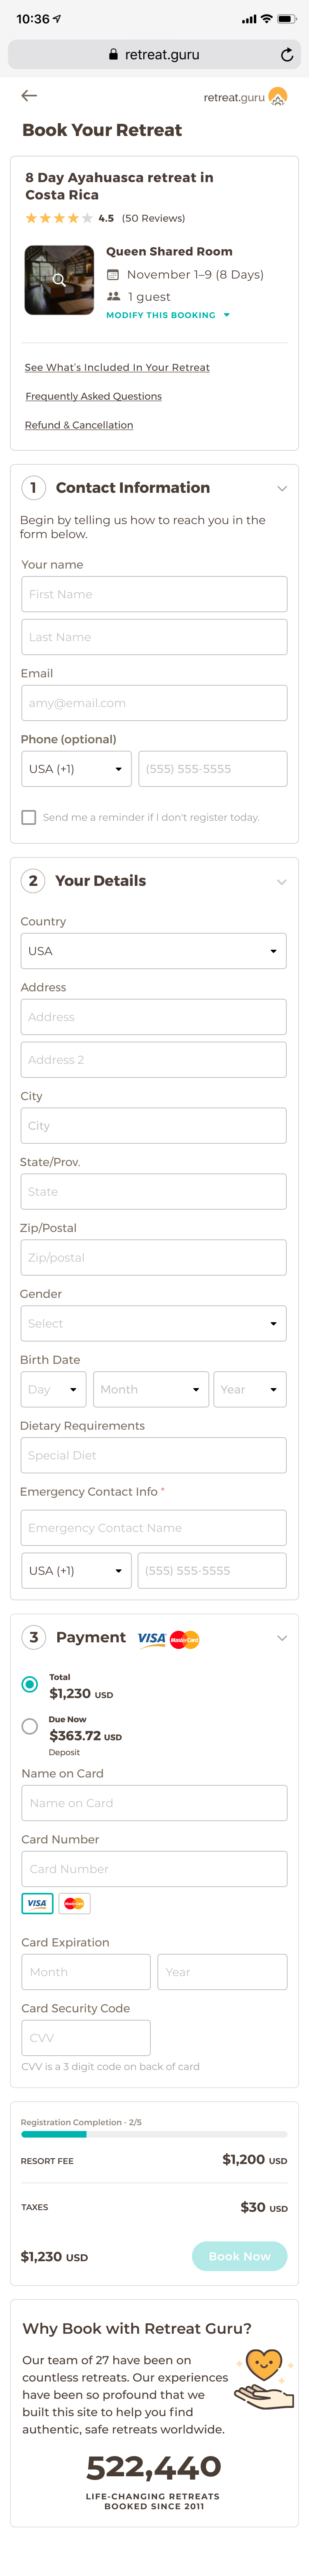Select the Due Now deposit option
The image size is (309, 2576).
30,1726
